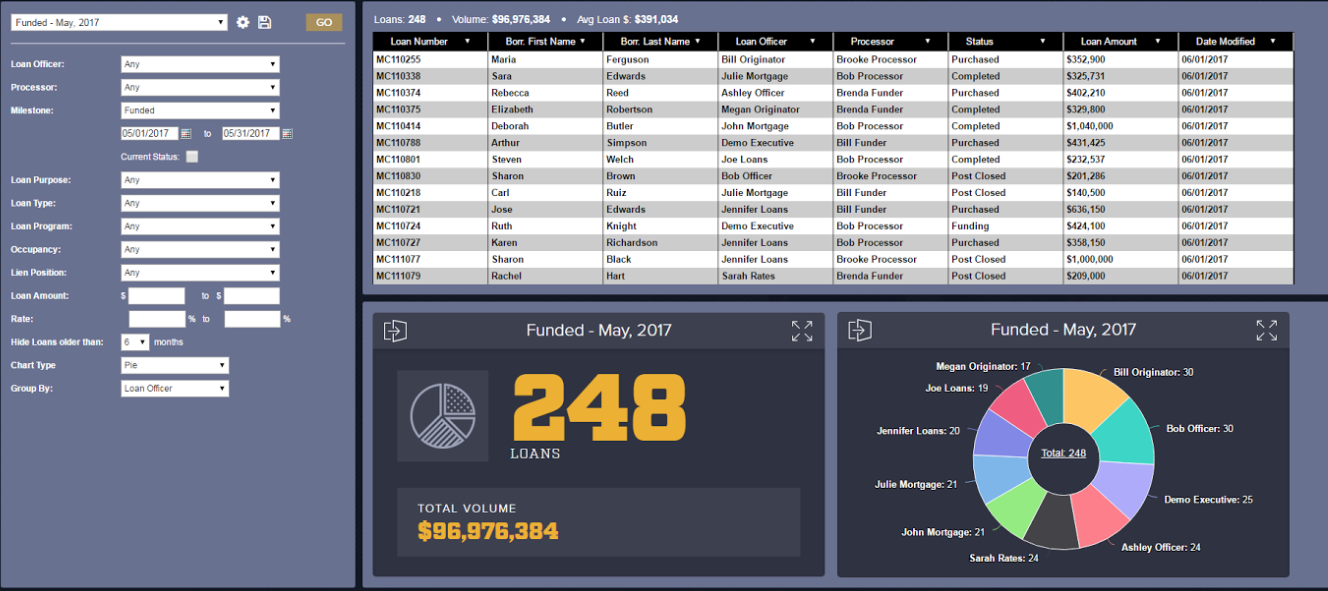Click the Joe Loans: 19 chart label
This screenshot has height=591, width=1328.
[x=957, y=388]
